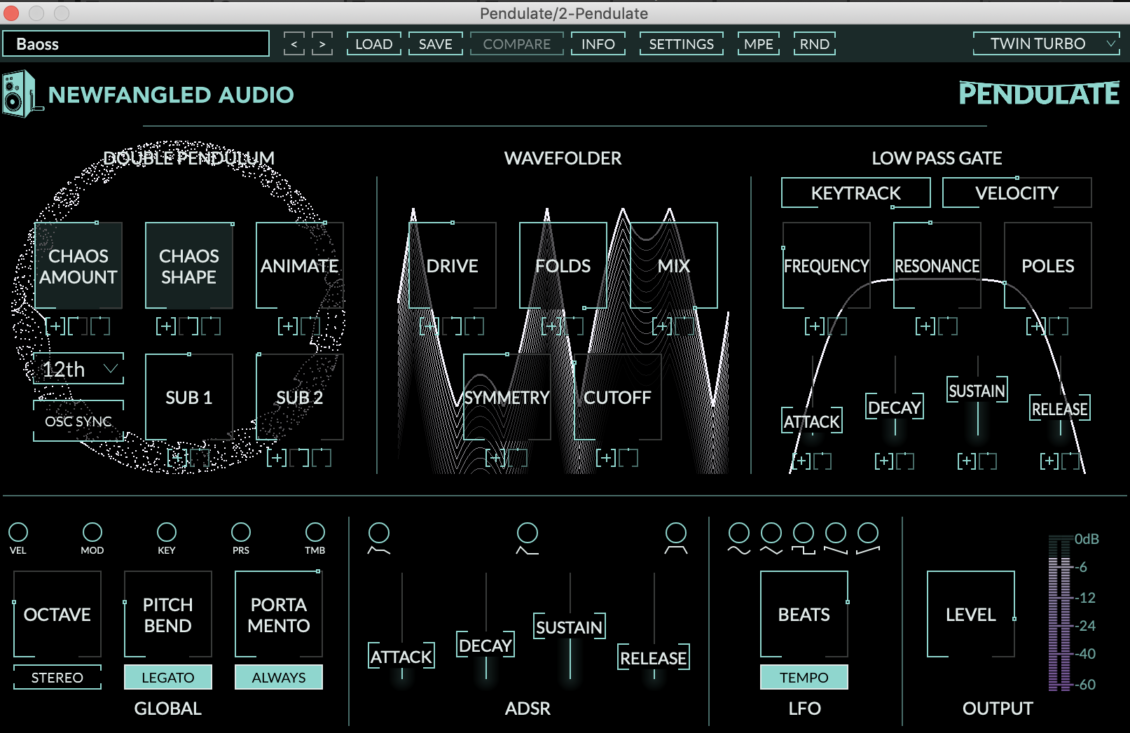This screenshot has height=733, width=1130.
Task: Click the CHAOS AMOUNT control pad
Action: (x=79, y=266)
